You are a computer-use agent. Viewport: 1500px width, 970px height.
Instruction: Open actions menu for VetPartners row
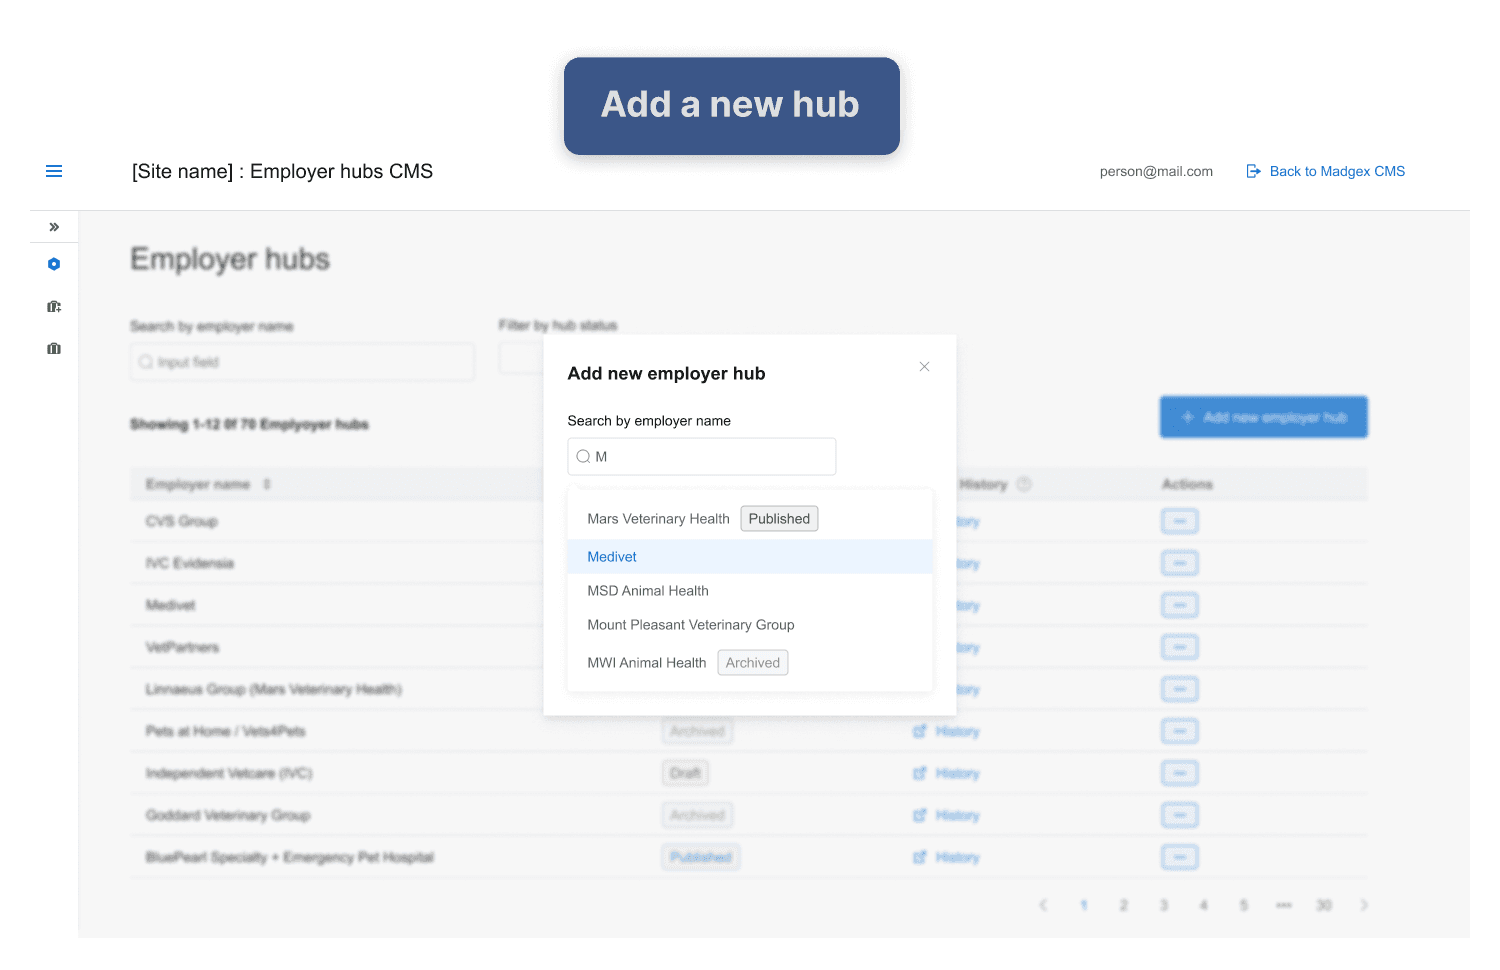1180,647
